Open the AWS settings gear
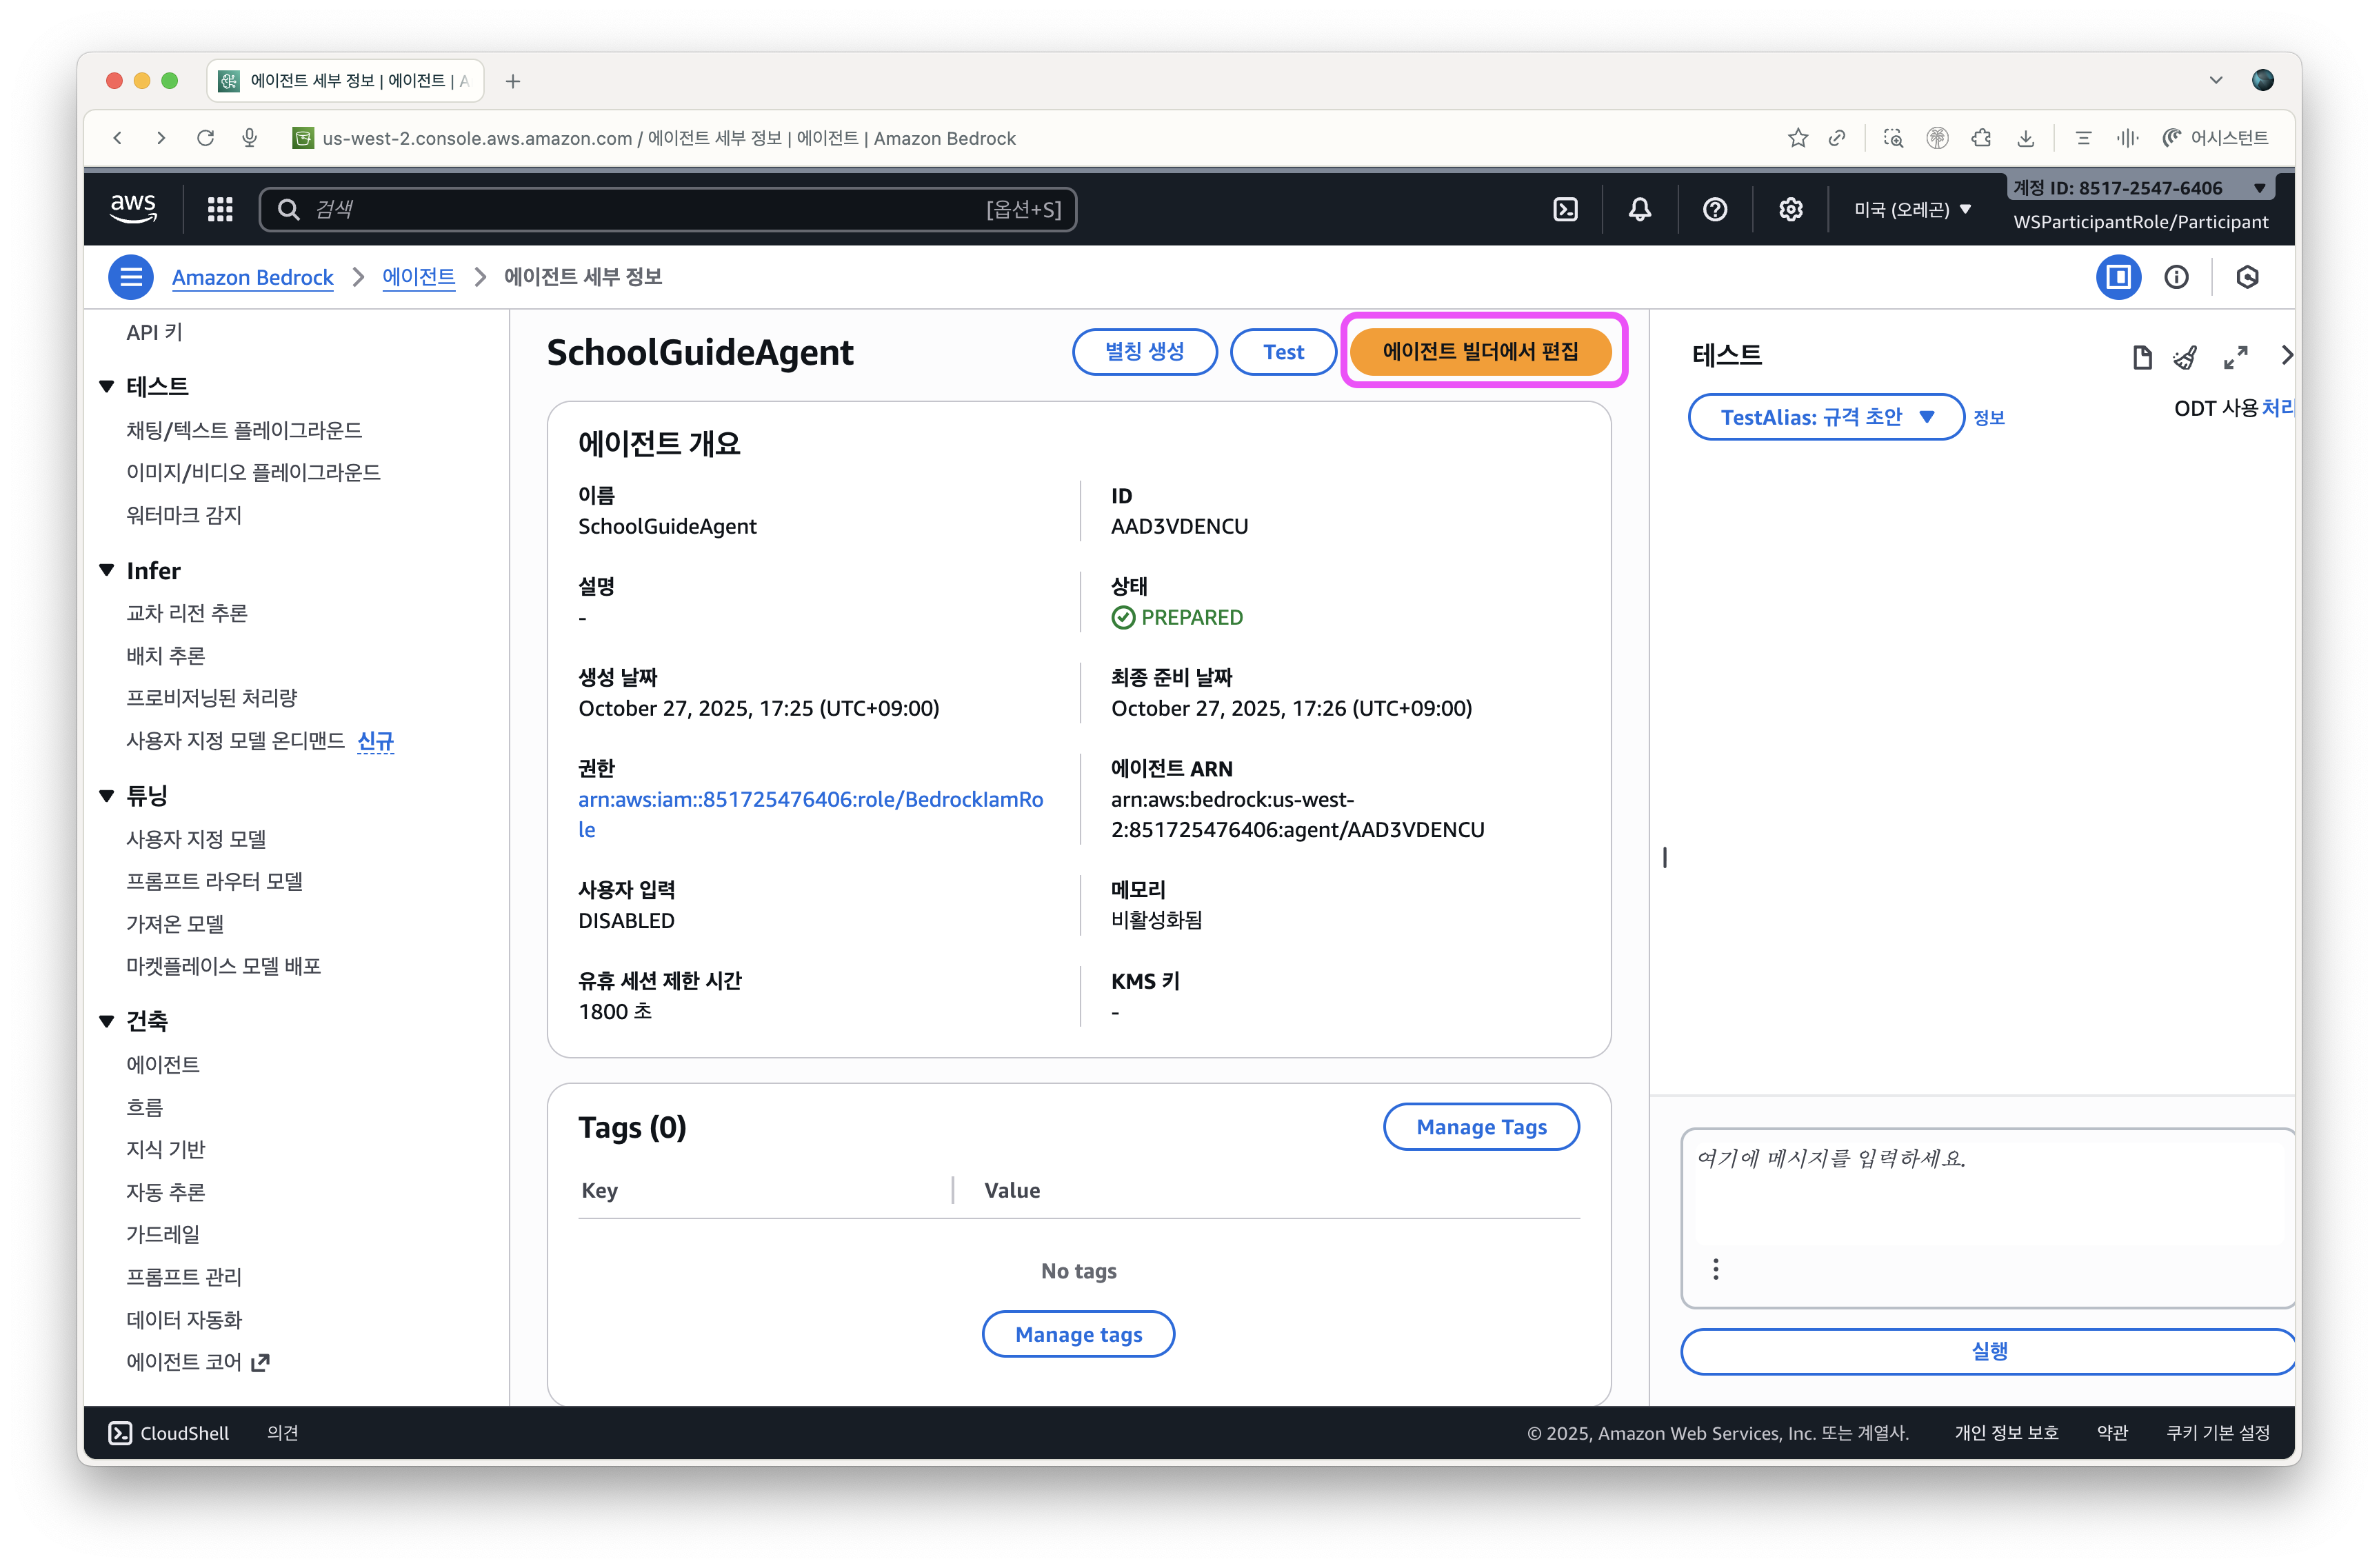Image resolution: width=2379 pixels, height=1568 pixels. click(1791, 209)
